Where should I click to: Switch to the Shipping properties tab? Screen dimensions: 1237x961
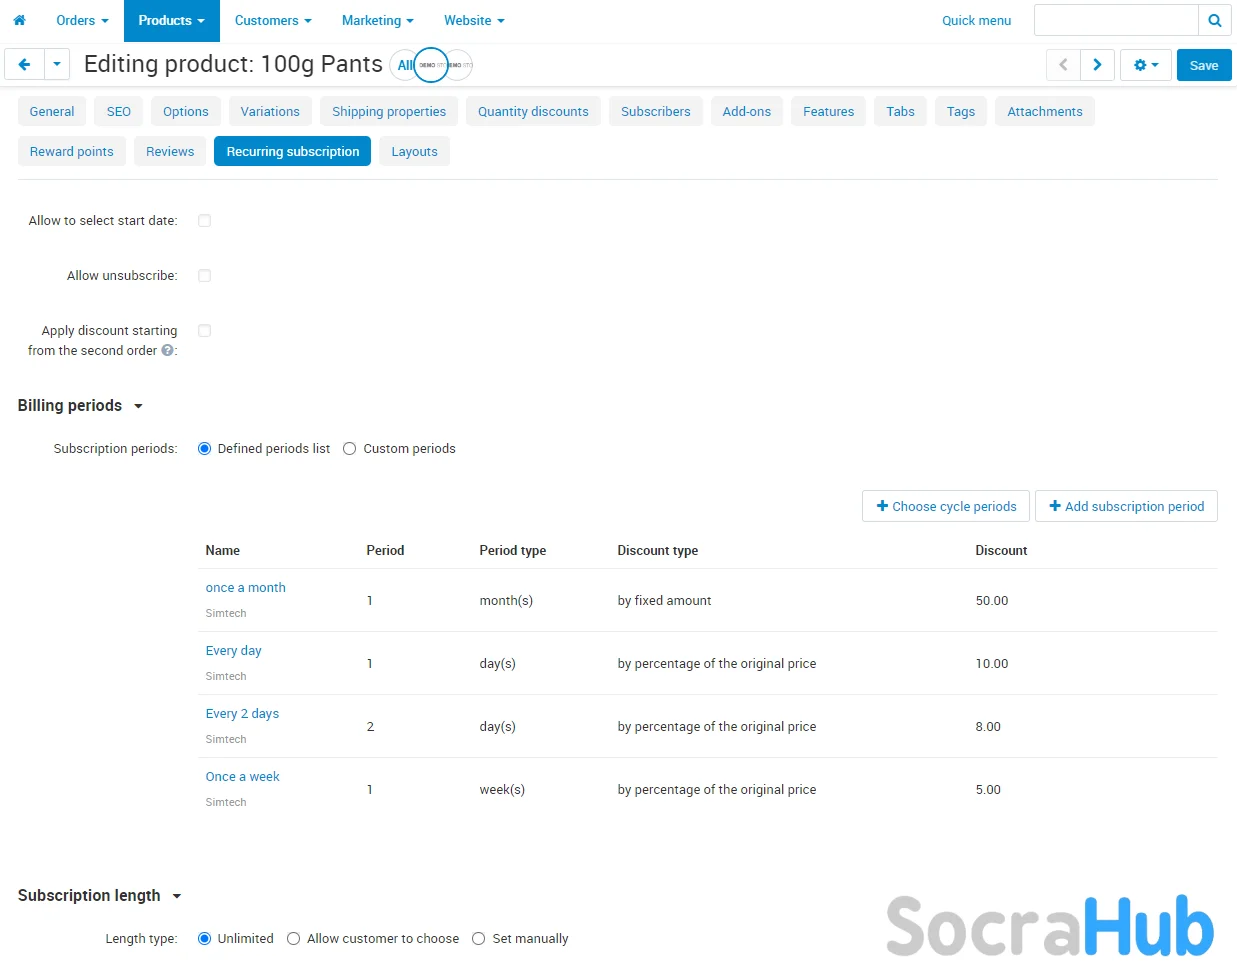(389, 112)
